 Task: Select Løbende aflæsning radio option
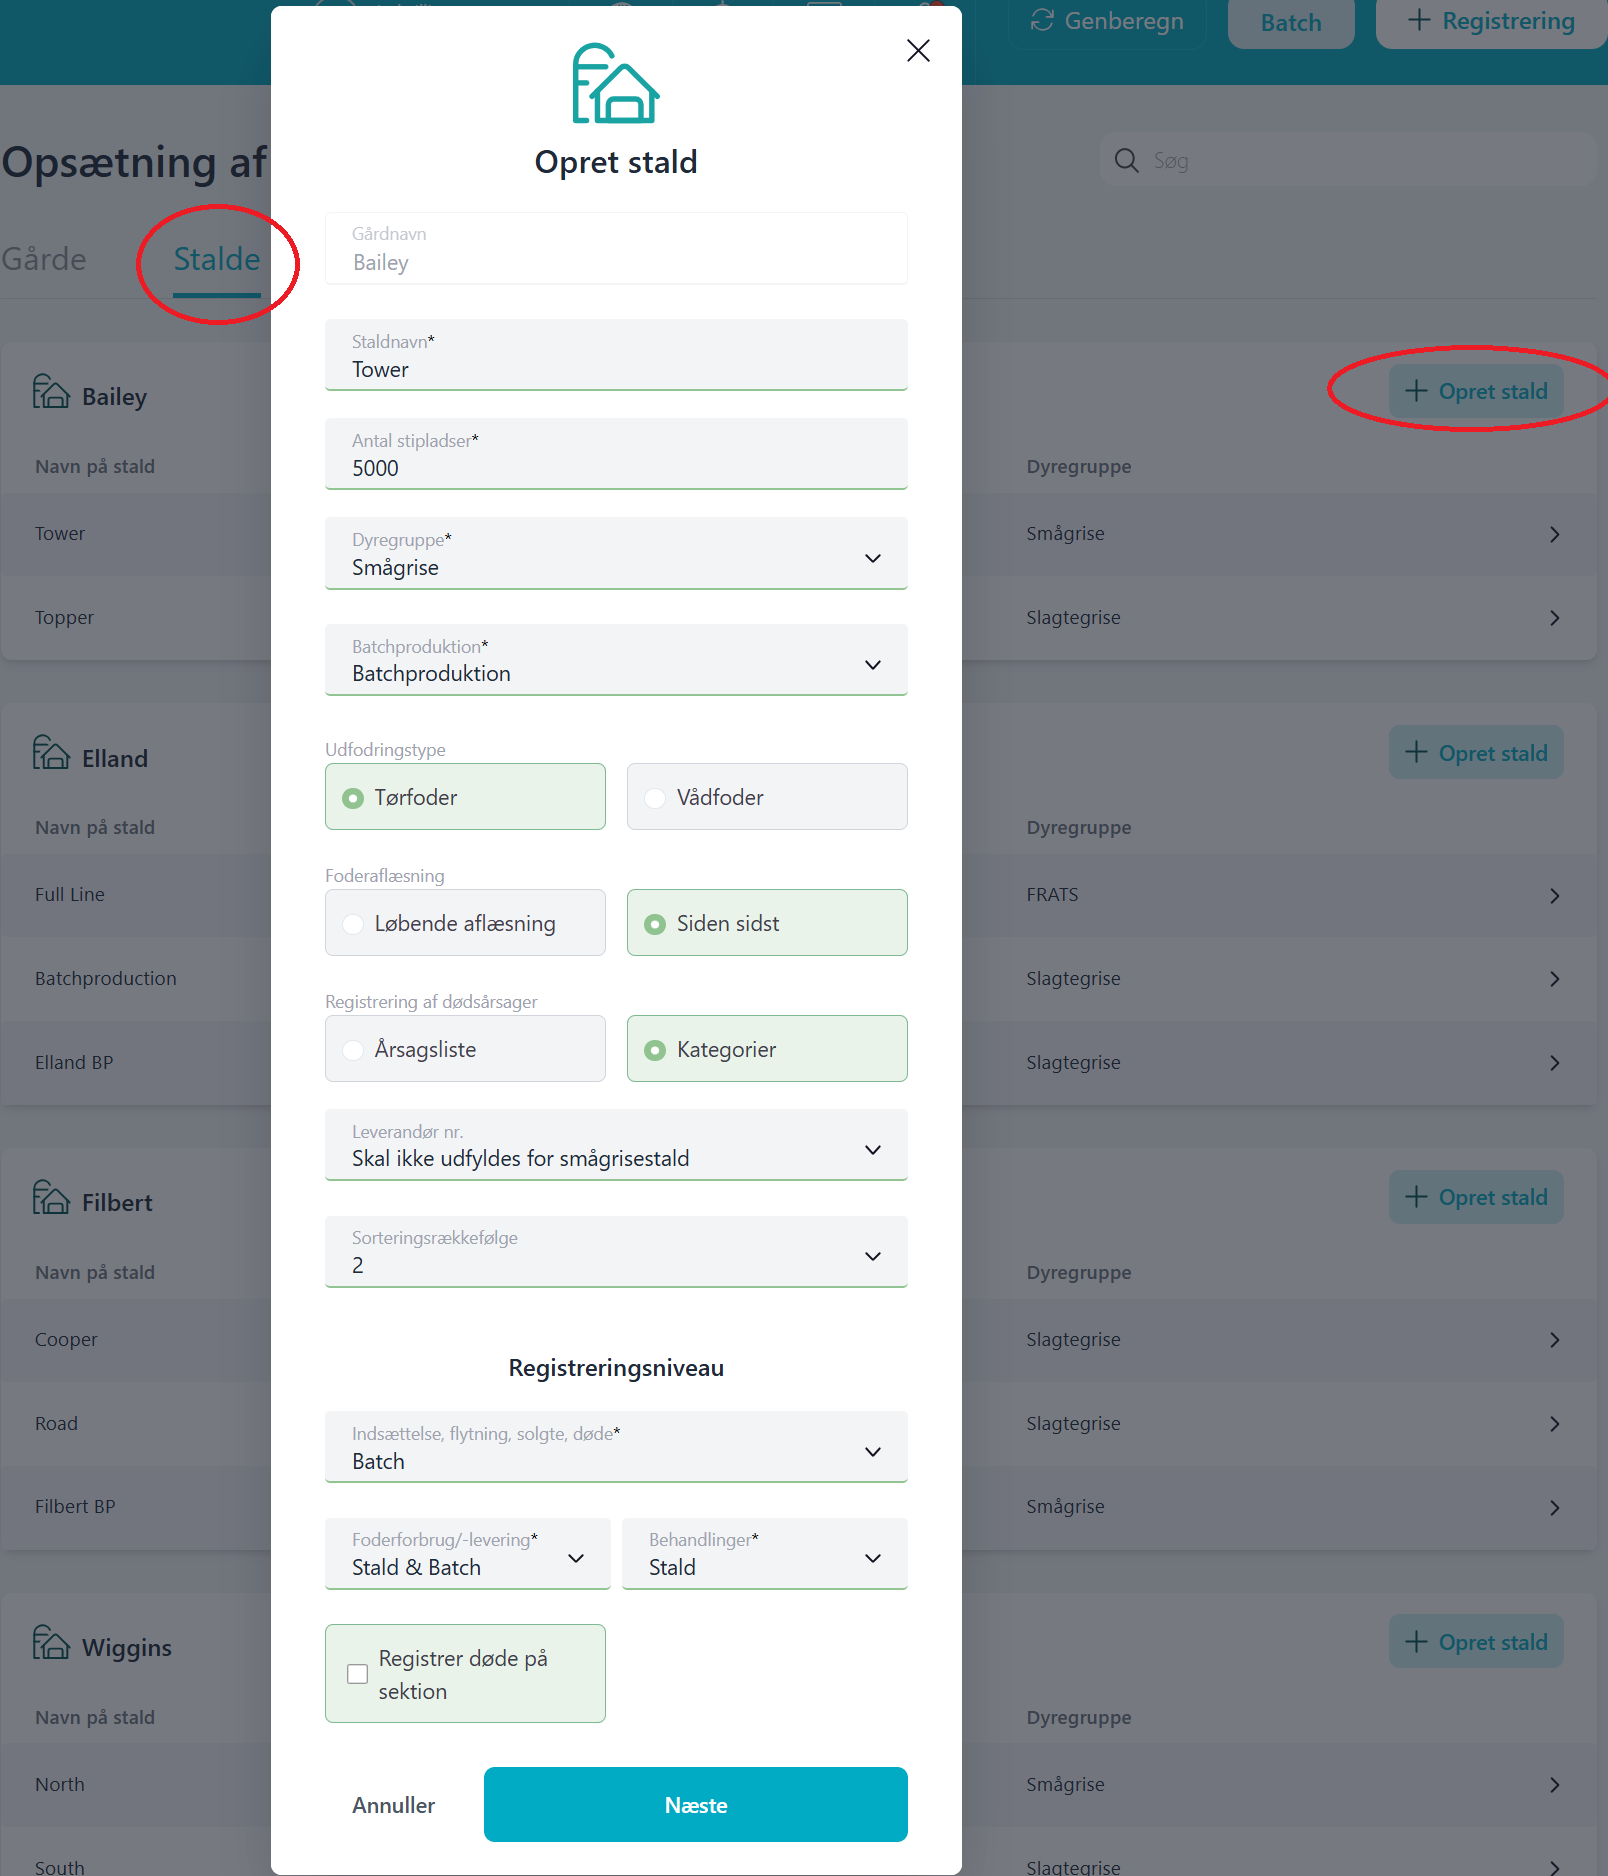click(465, 923)
